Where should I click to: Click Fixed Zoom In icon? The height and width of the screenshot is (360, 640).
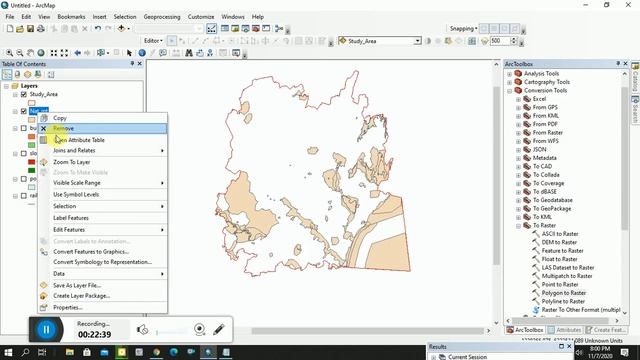coord(54,53)
